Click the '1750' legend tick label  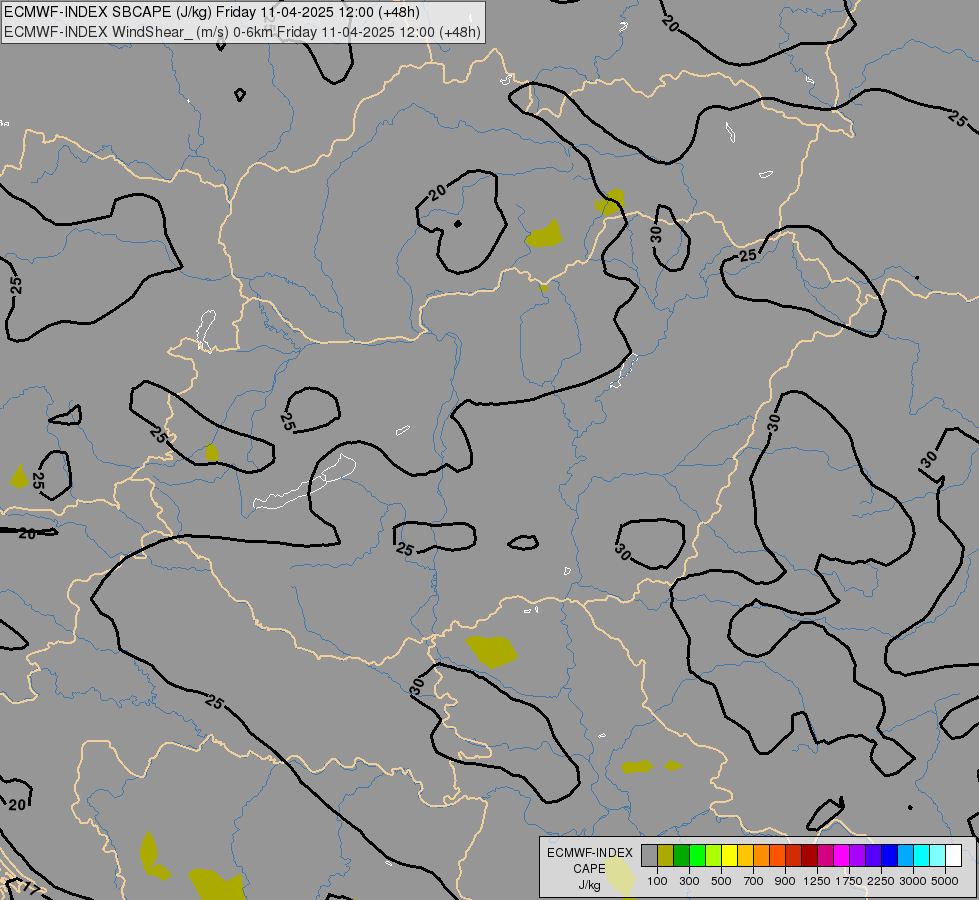click(849, 881)
